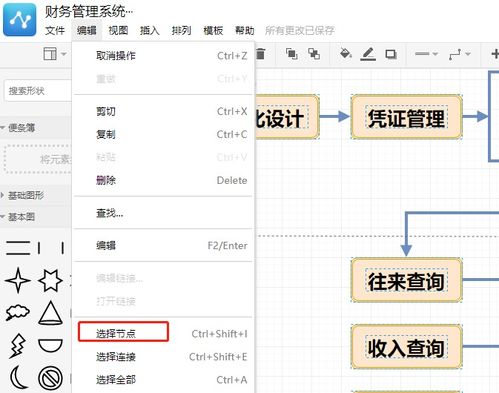Click the 所有更改已保存 status text
This screenshot has height=393, width=499.
coord(300,31)
